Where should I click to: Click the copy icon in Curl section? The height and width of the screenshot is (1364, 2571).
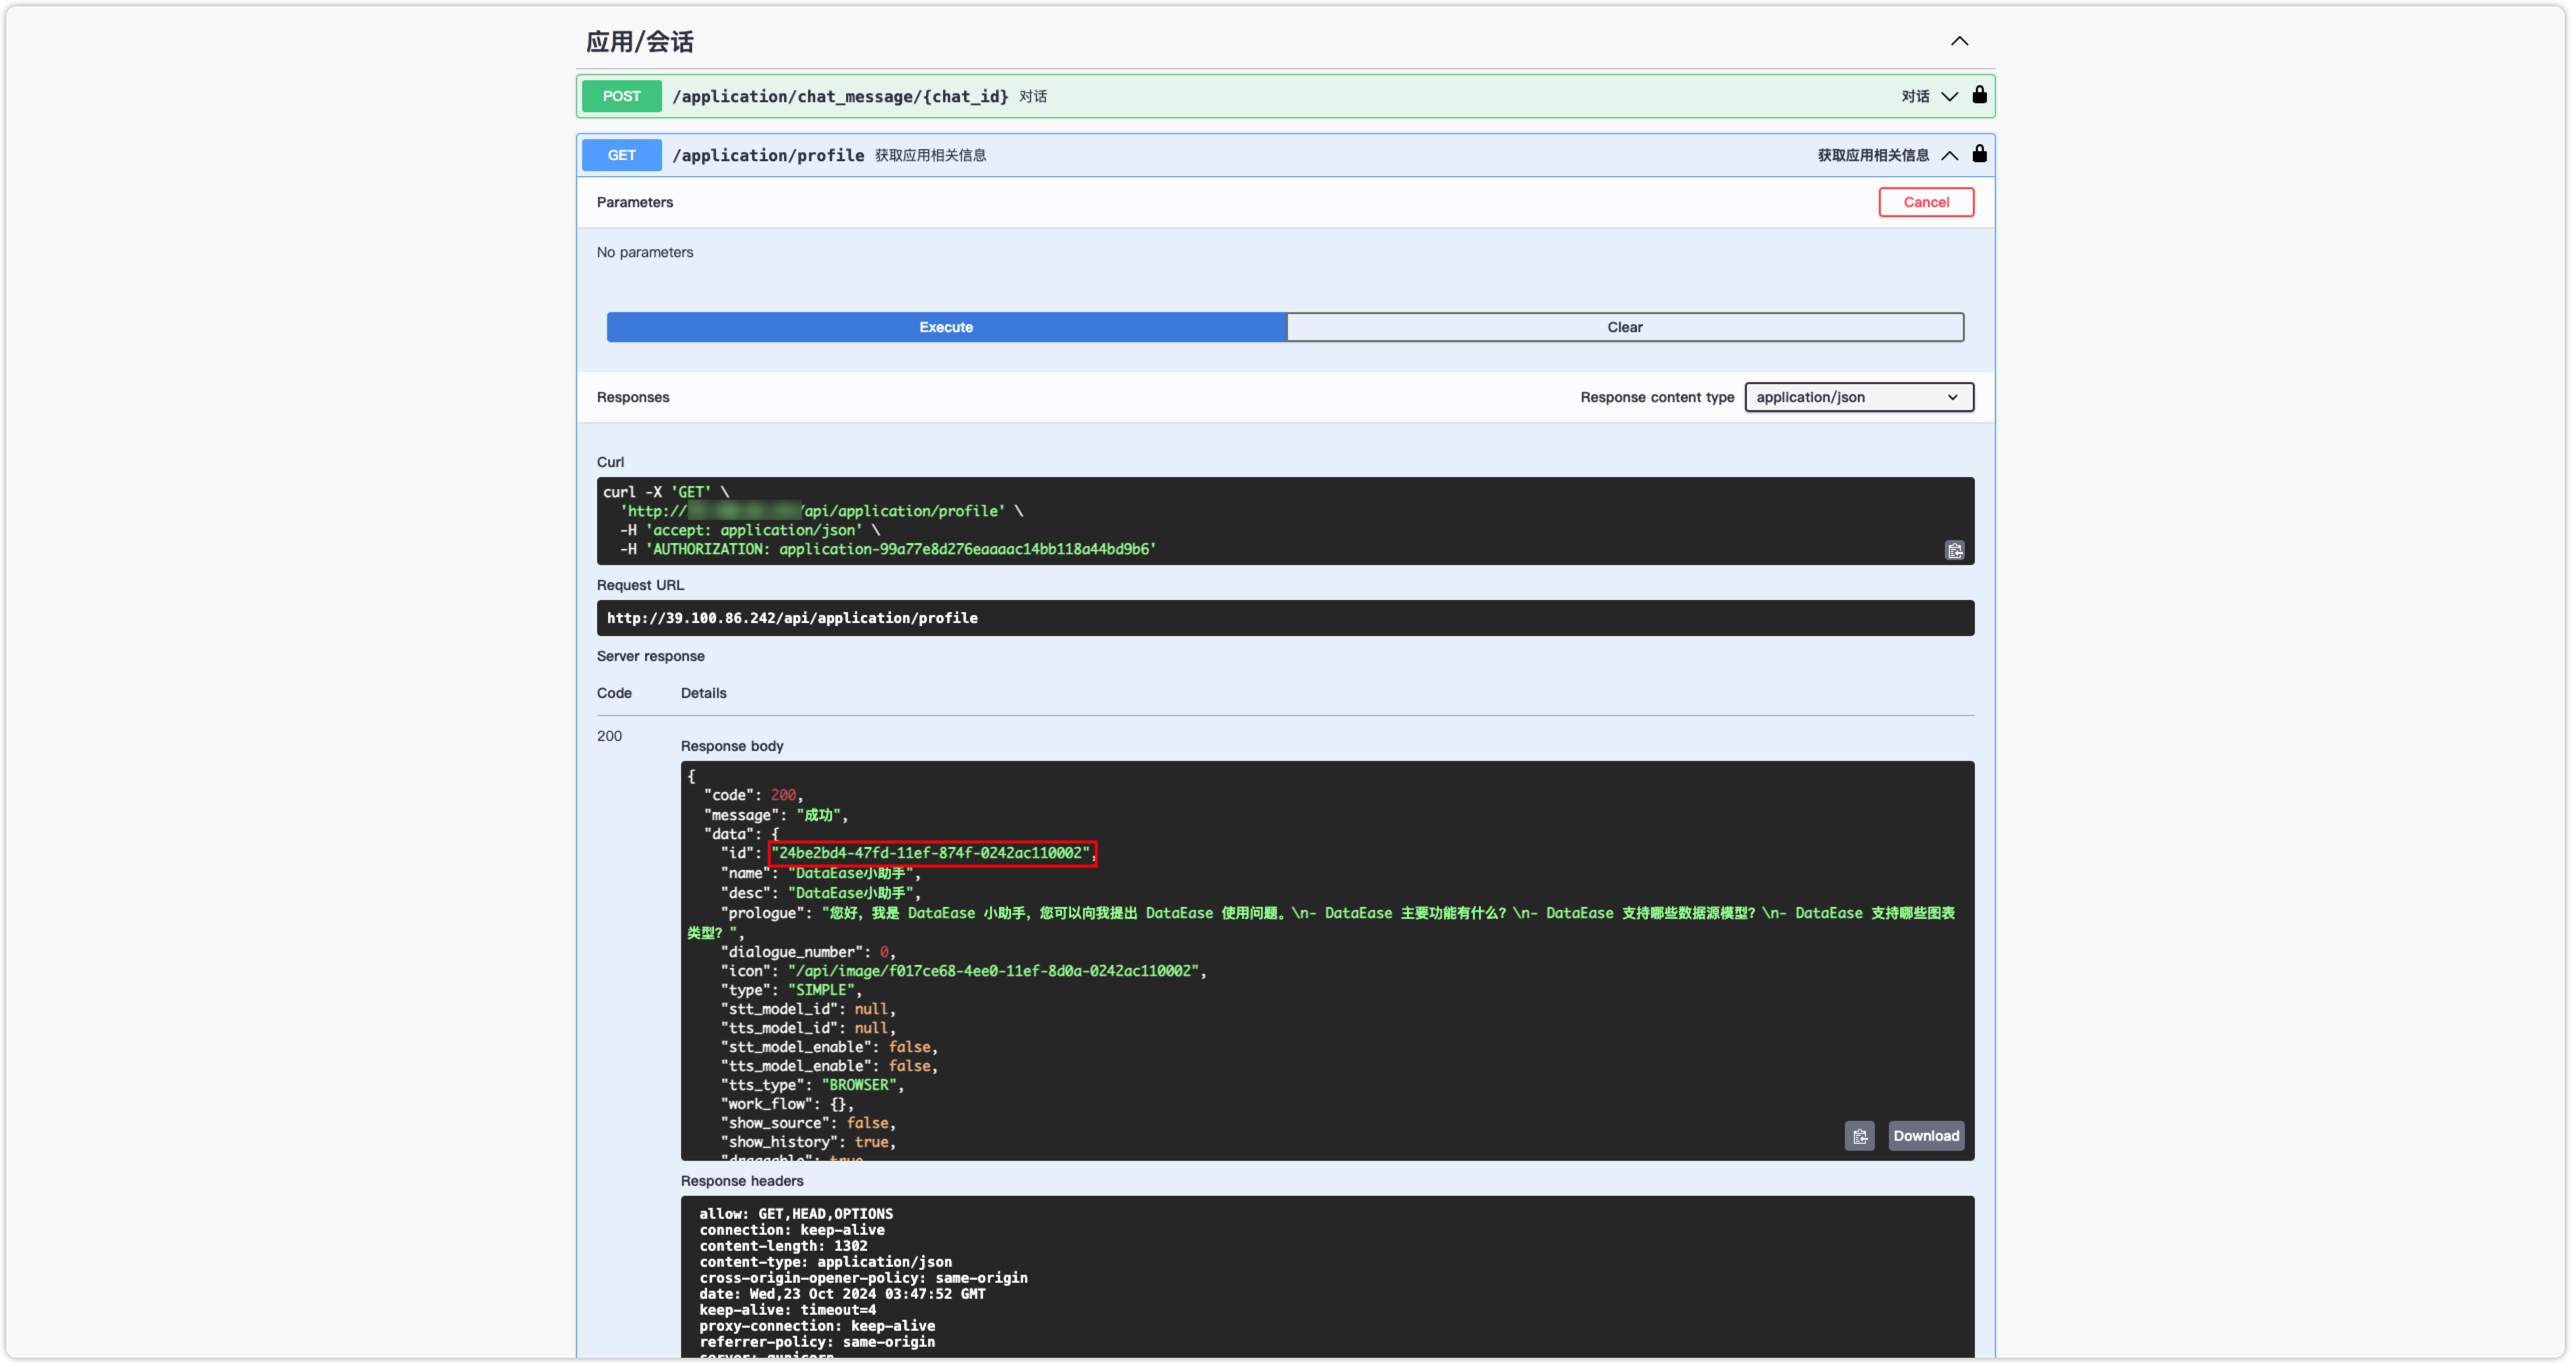(x=1955, y=551)
